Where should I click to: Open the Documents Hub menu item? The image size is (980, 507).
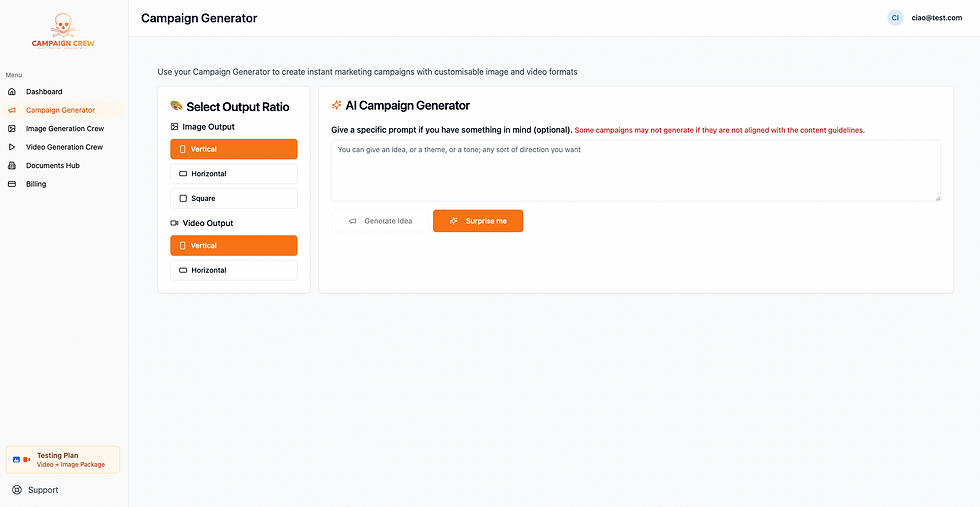[52, 166]
